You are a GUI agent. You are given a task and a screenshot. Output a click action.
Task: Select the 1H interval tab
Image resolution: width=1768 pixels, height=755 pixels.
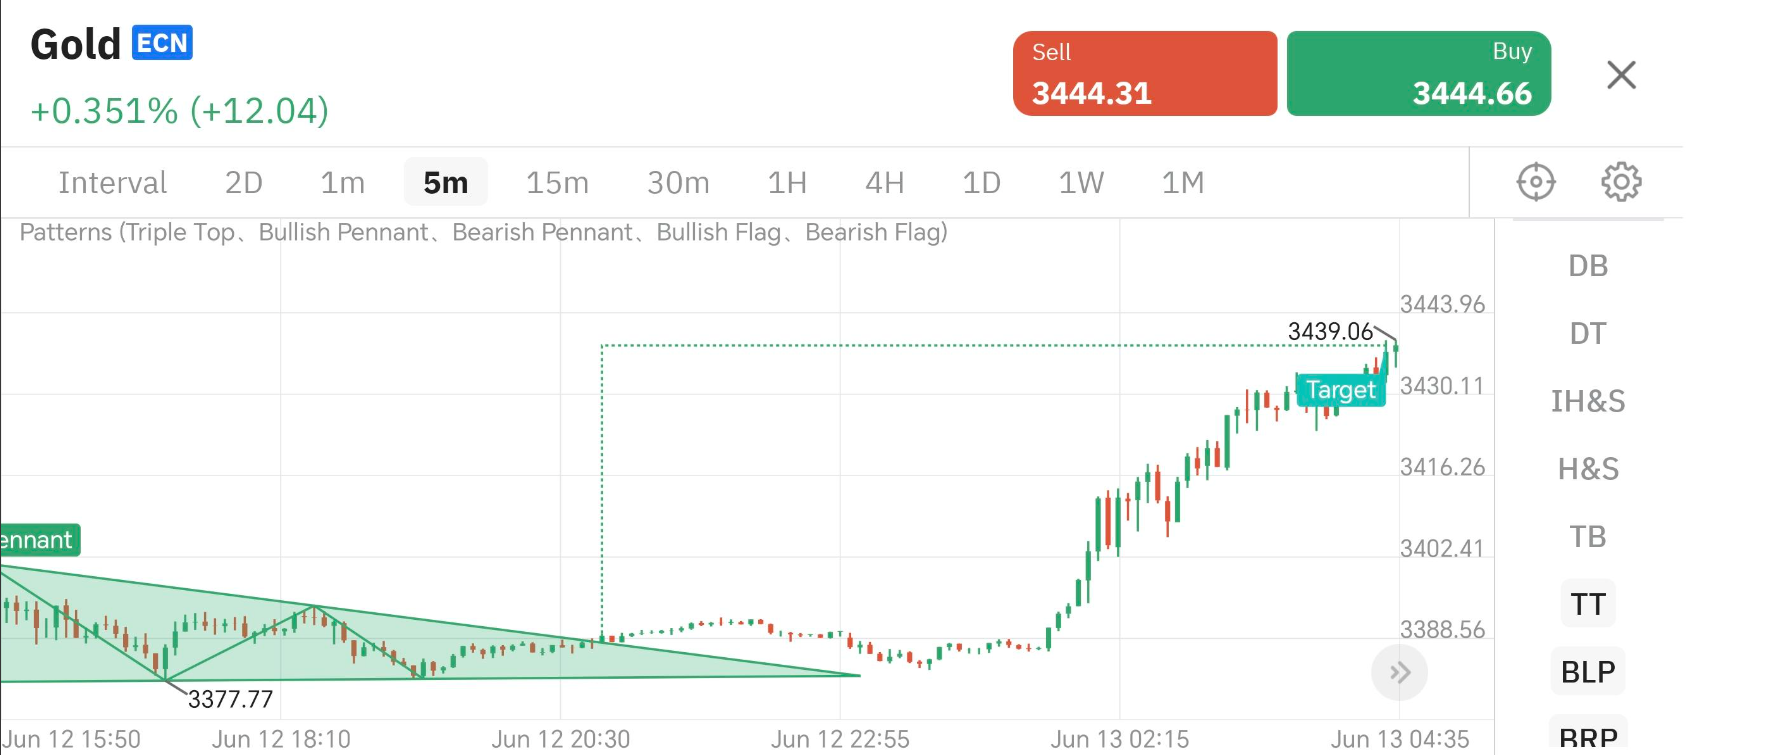pyautogui.click(x=787, y=183)
